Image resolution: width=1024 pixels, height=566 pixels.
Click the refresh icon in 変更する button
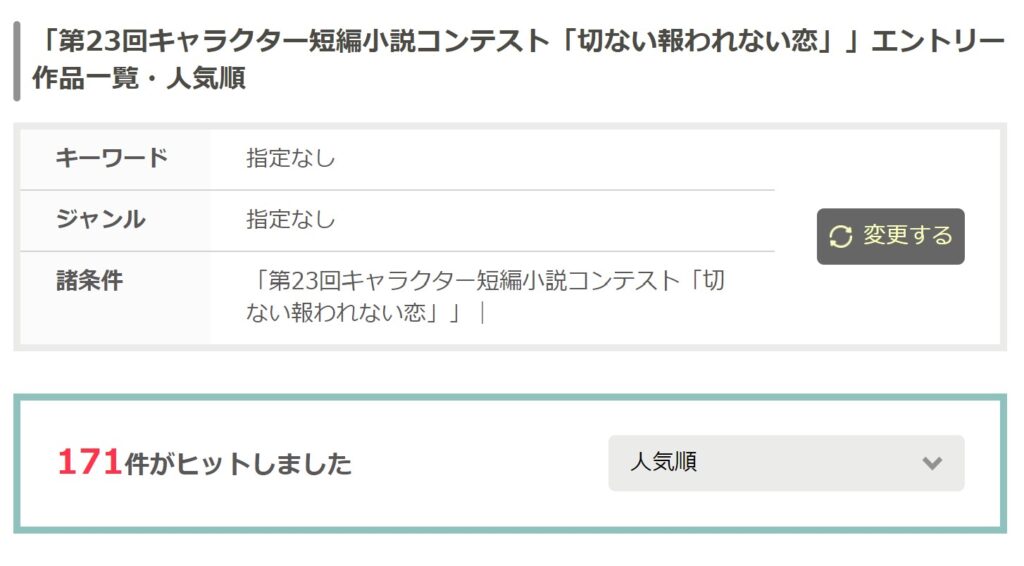[840, 236]
